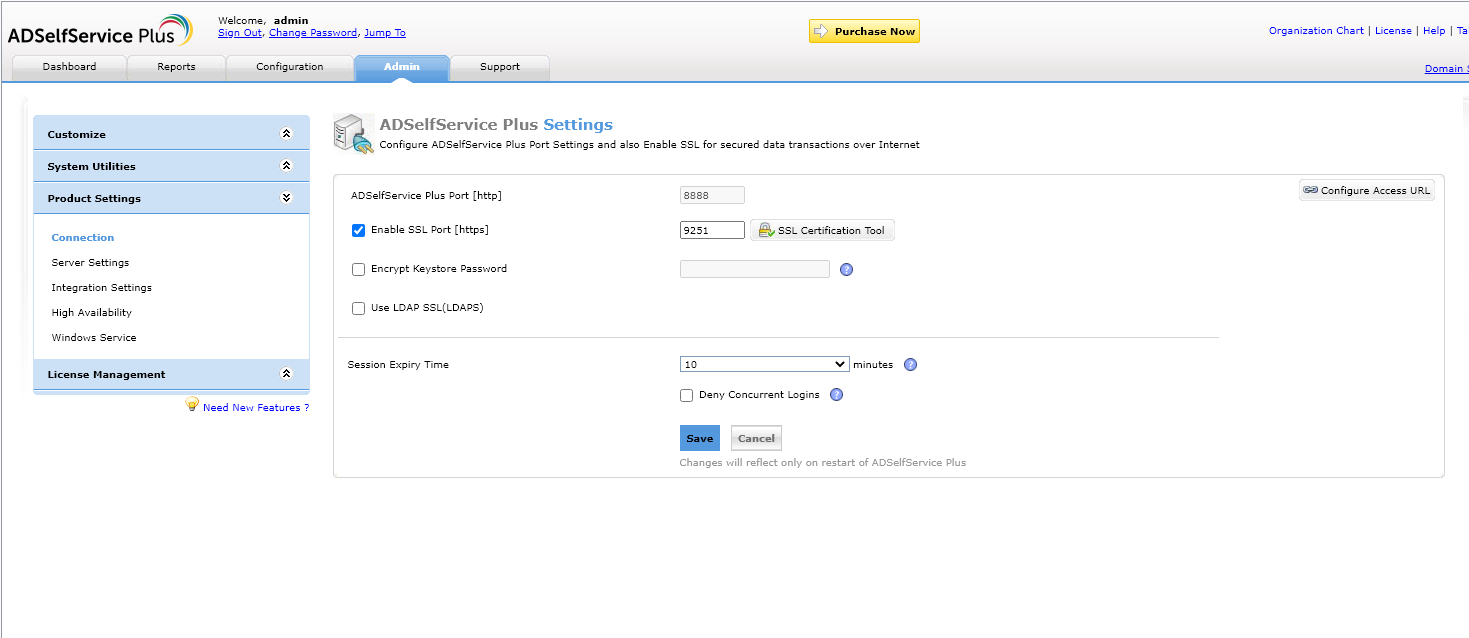Click the help icon beside Session Expiry Time

[910, 365]
